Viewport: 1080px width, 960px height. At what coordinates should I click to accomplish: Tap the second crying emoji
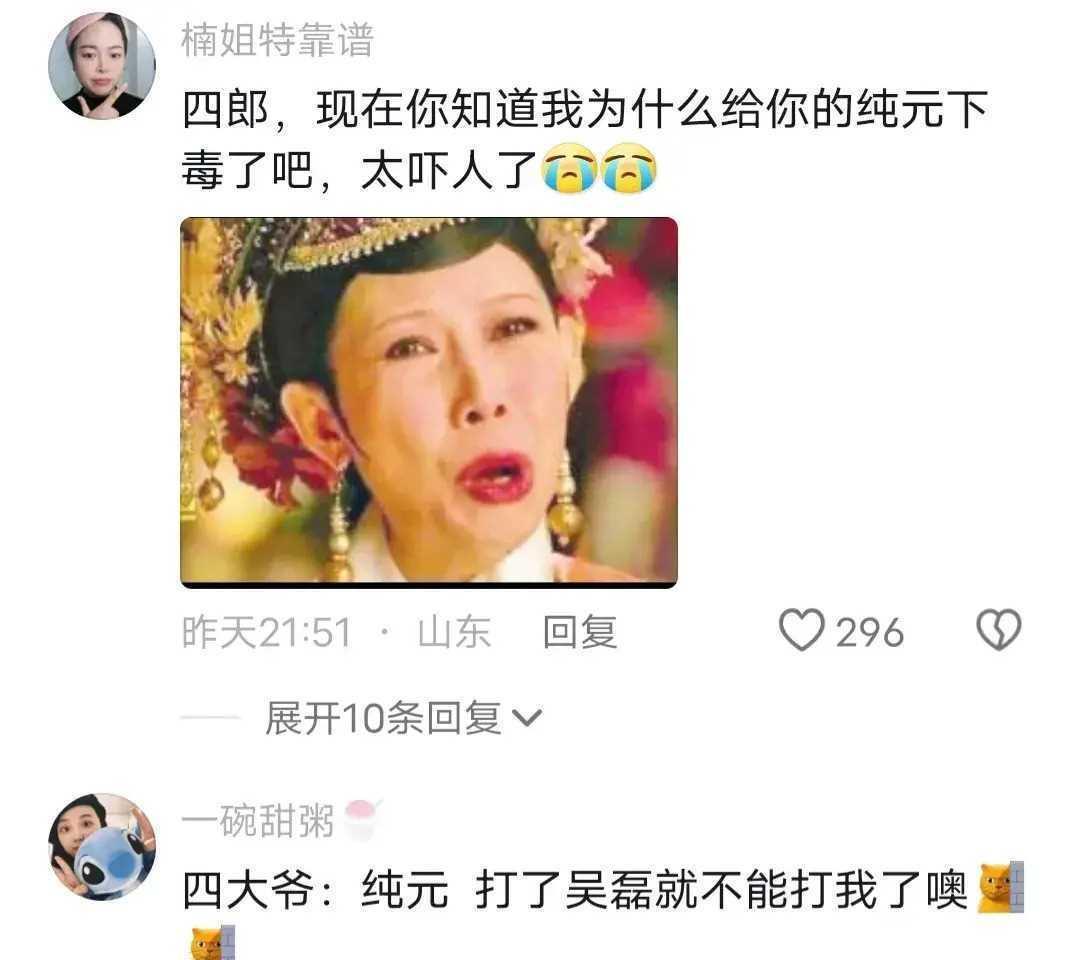tap(629, 169)
